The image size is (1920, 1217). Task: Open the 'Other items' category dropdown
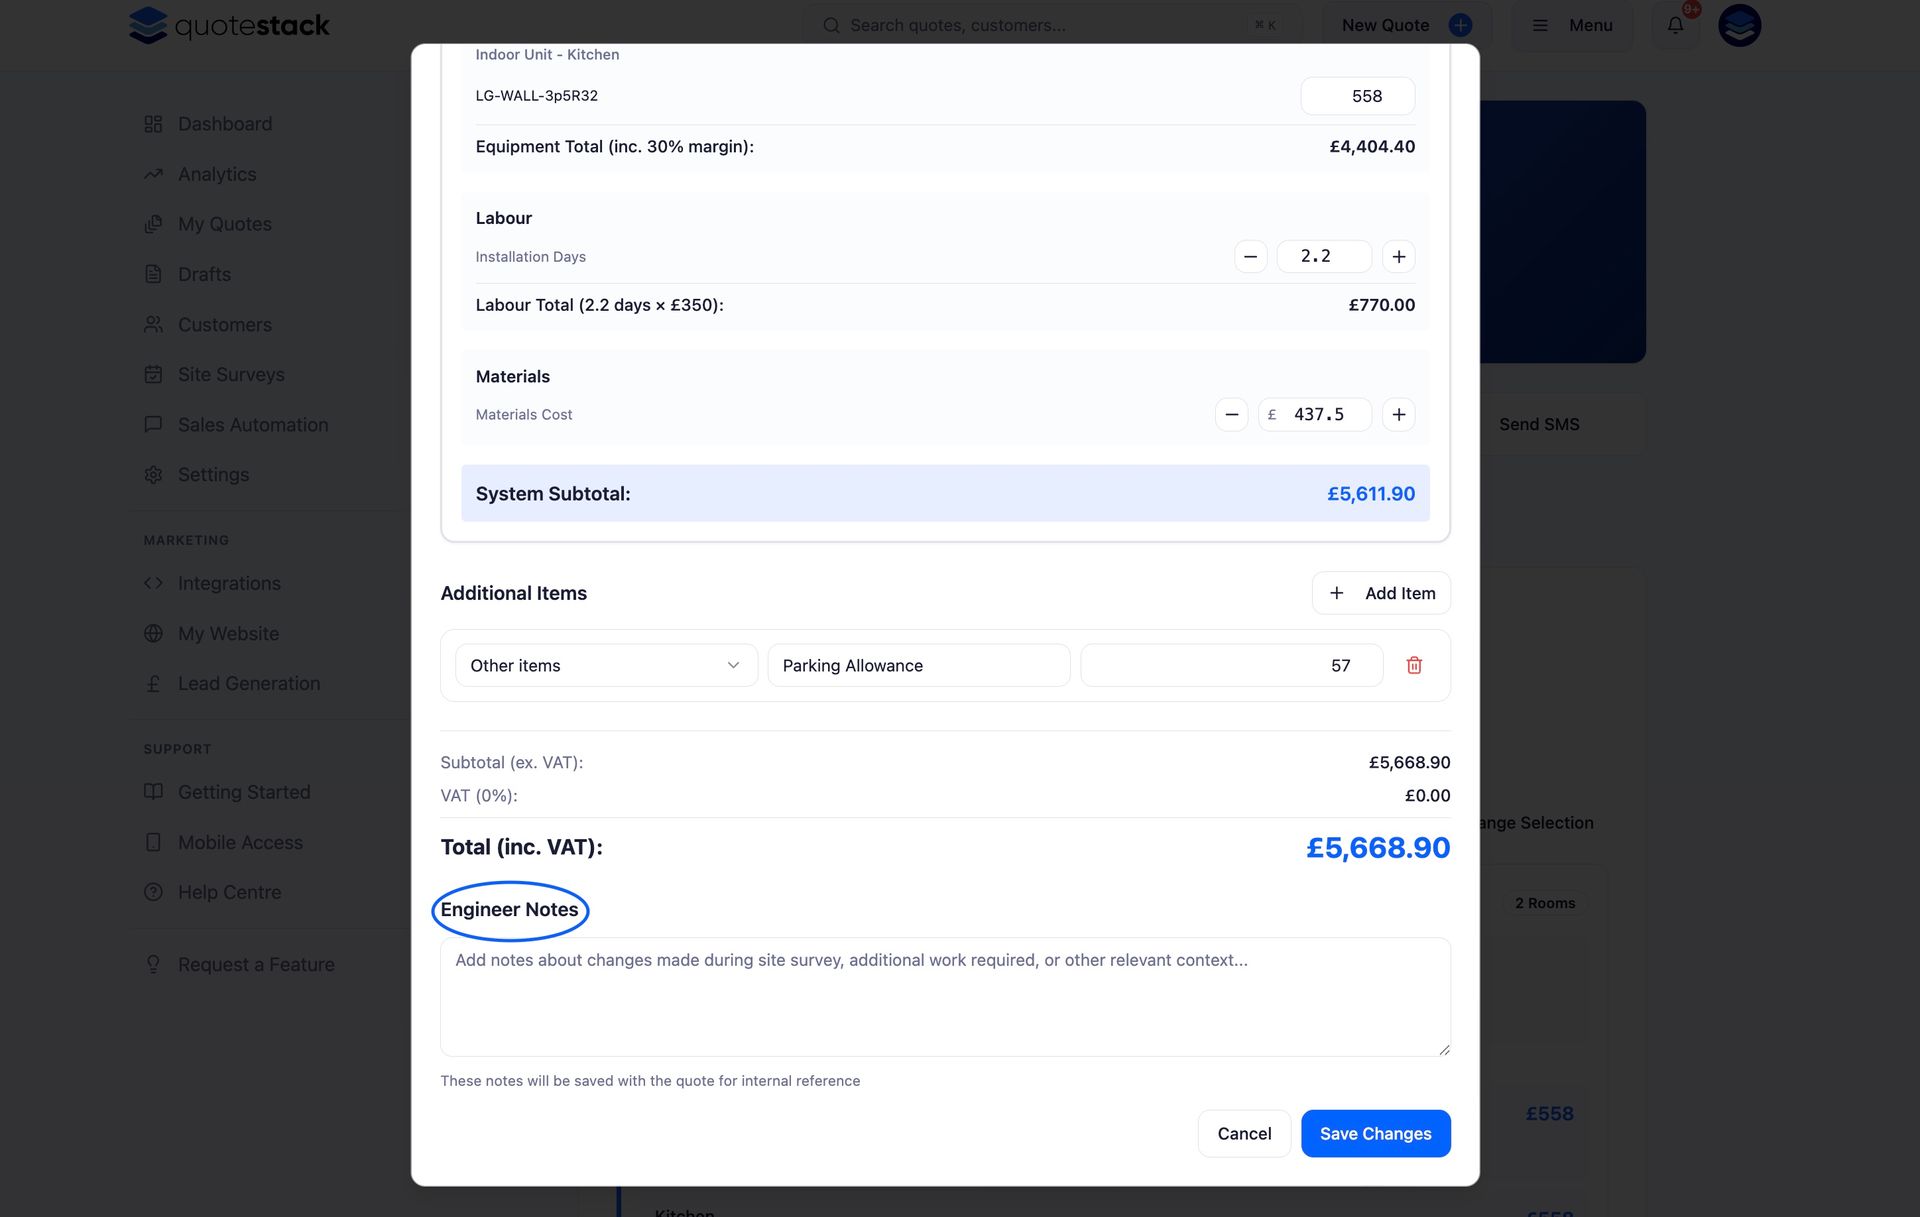[605, 666]
